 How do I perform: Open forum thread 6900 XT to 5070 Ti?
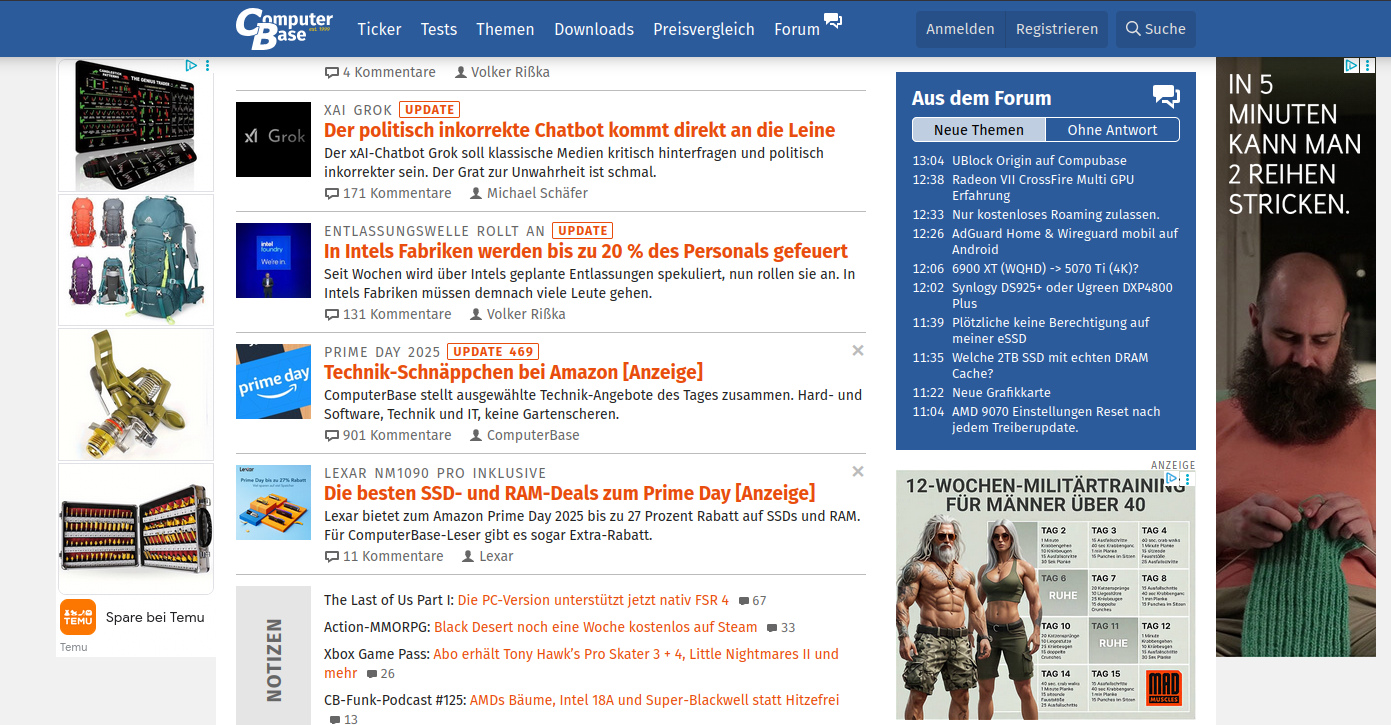1045,269
